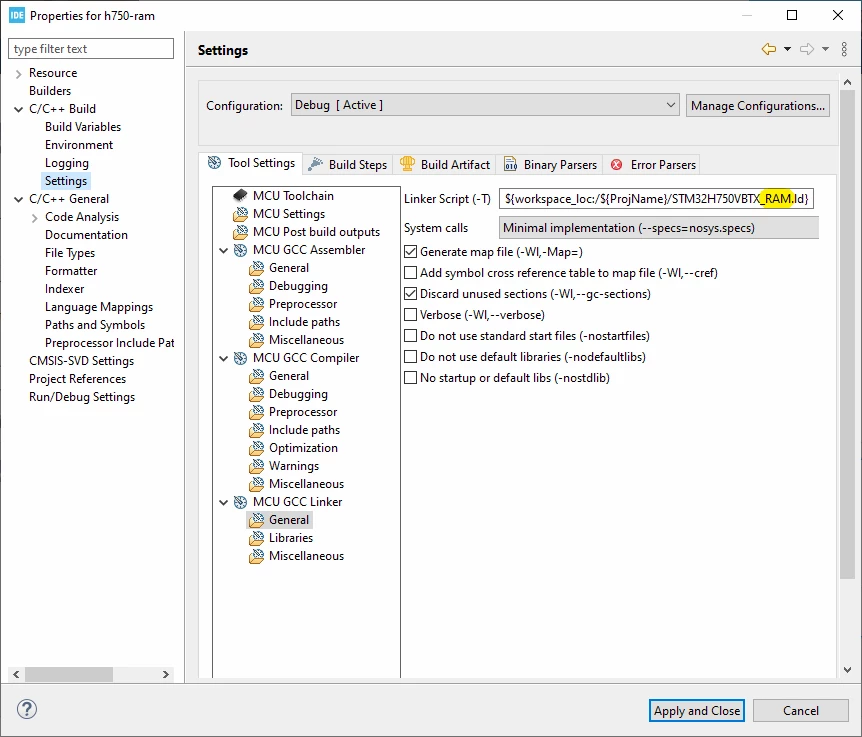This screenshot has height=737, width=862.
Task: Collapse the C/C++ General node
Action: [18, 200]
